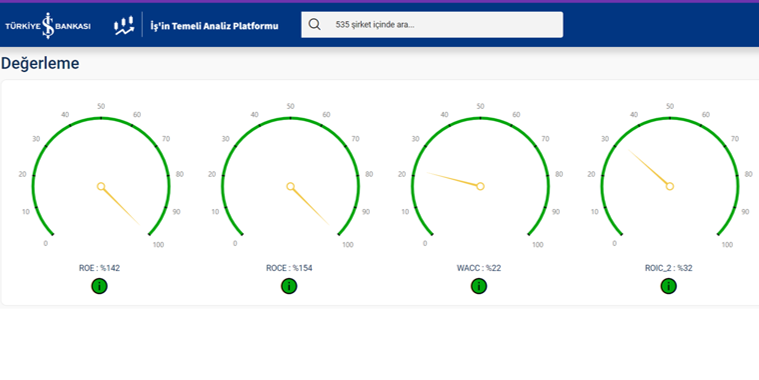Click the 100 mark on WACC gauge
This screenshot has height=380, width=759.
click(x=538, y=244)
